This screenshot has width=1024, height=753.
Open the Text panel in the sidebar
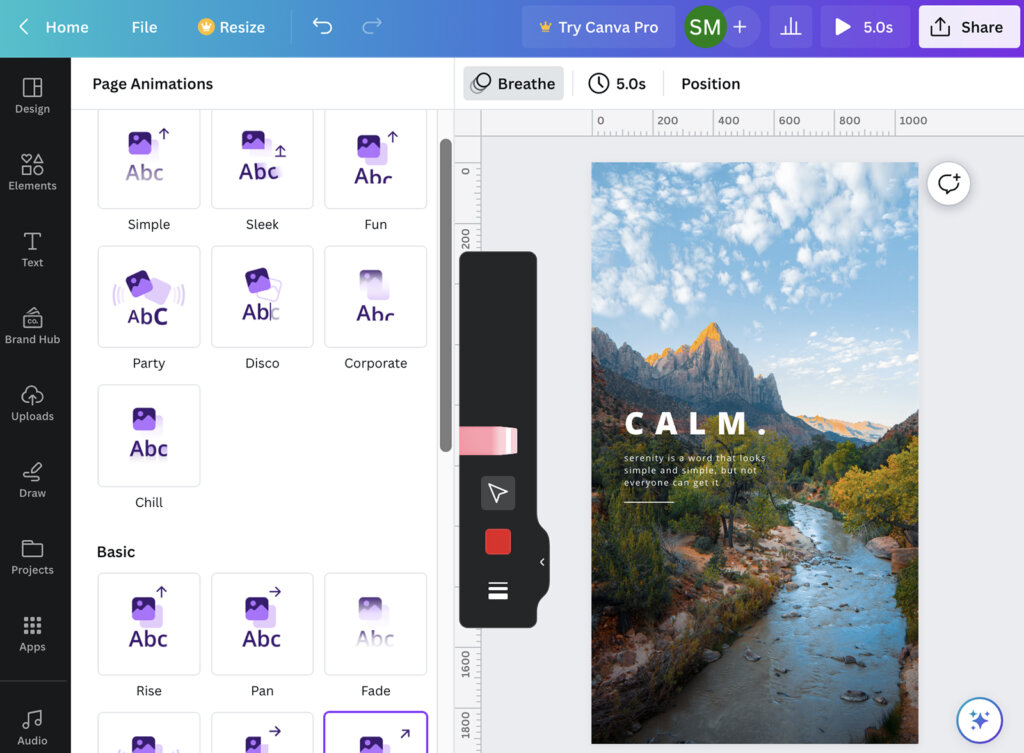32,248
